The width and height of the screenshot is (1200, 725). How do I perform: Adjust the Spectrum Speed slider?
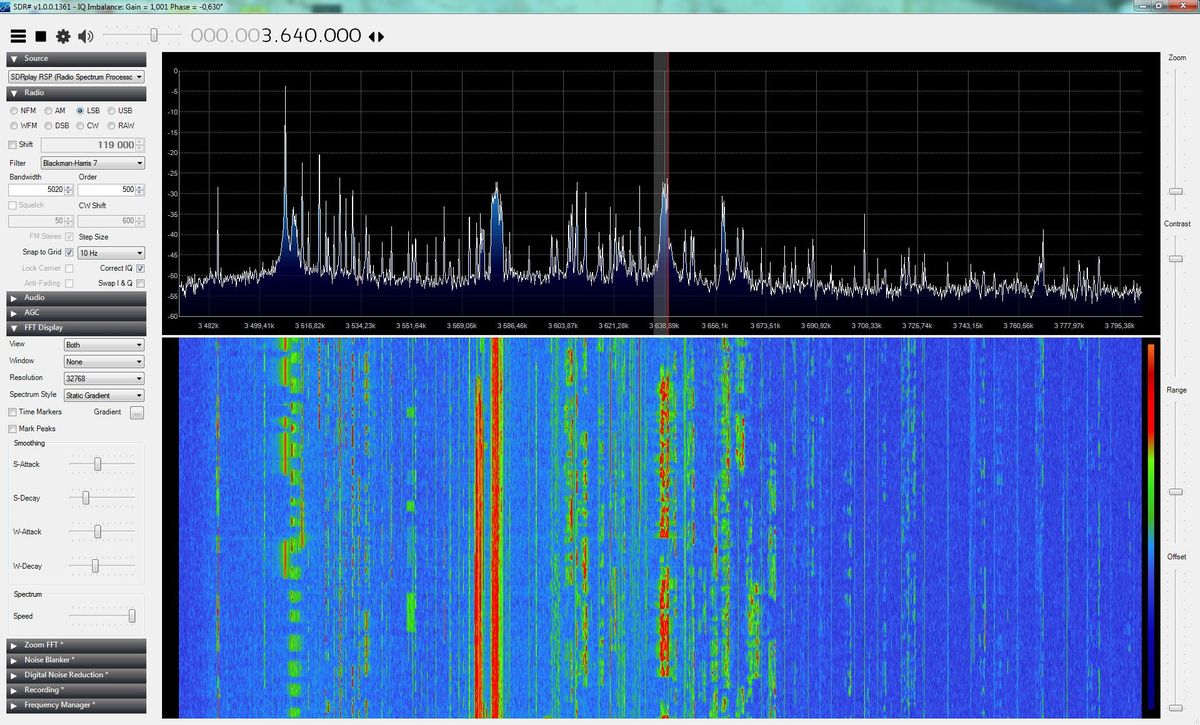pos(132,616)
